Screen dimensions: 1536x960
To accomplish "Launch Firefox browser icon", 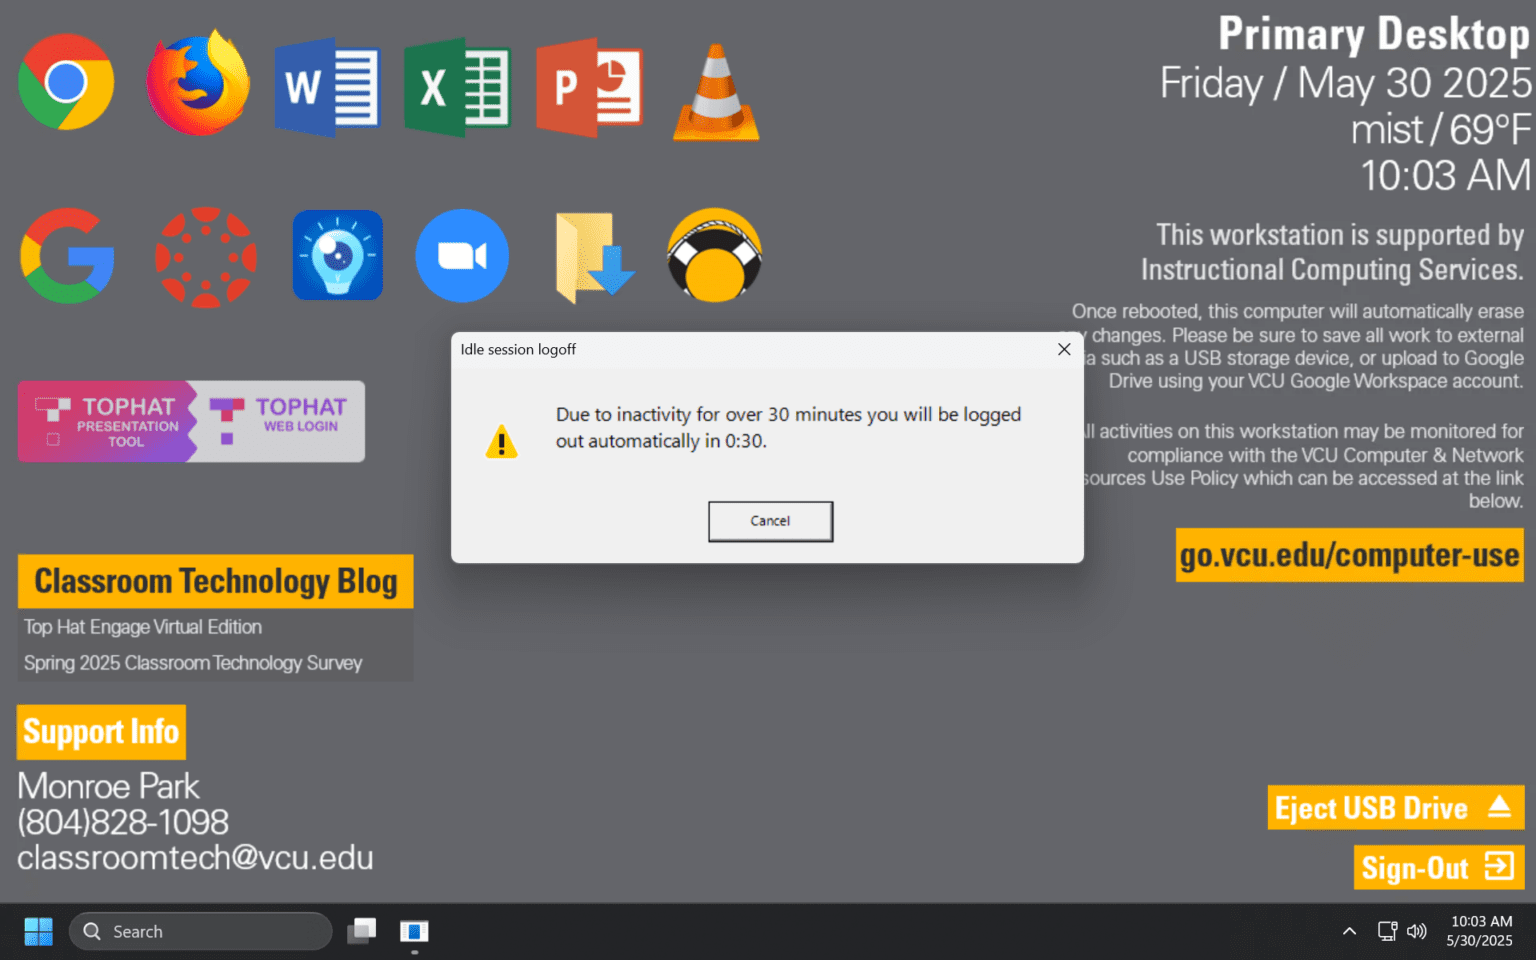I will click(x=198, y=85).
